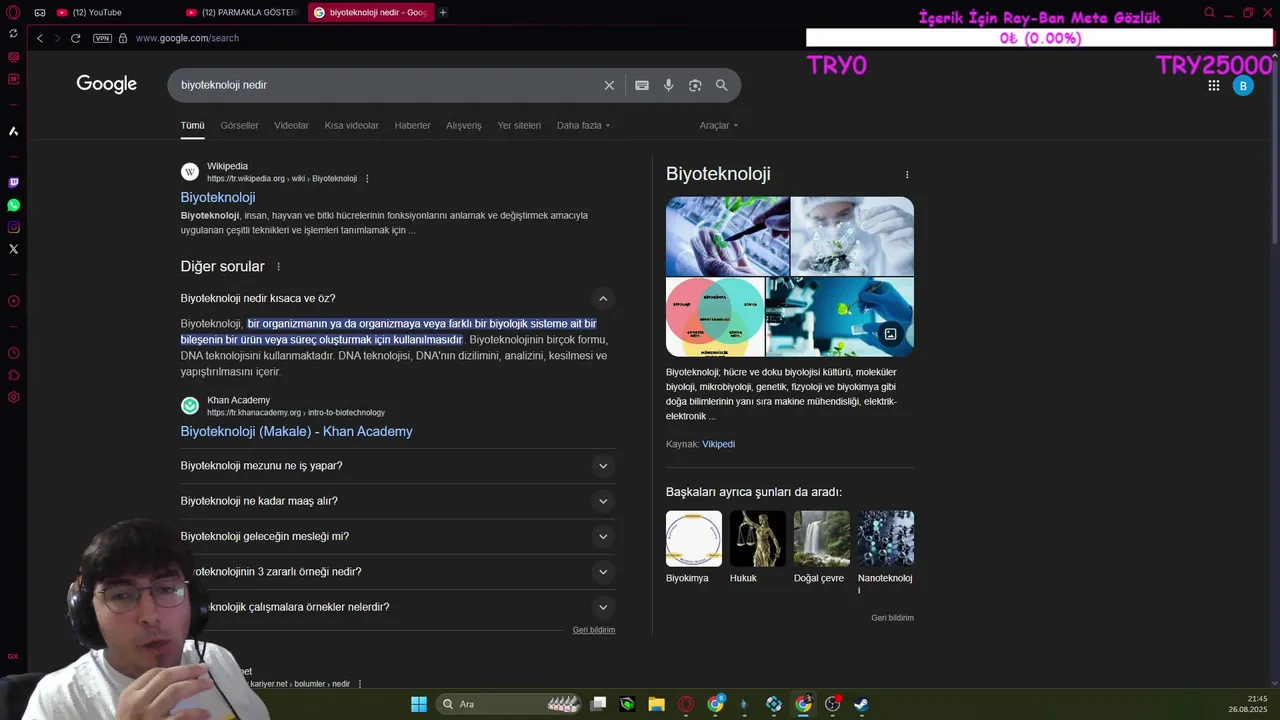
Task: Click the site padlock security icon
Action: click(x=123, y=38)
